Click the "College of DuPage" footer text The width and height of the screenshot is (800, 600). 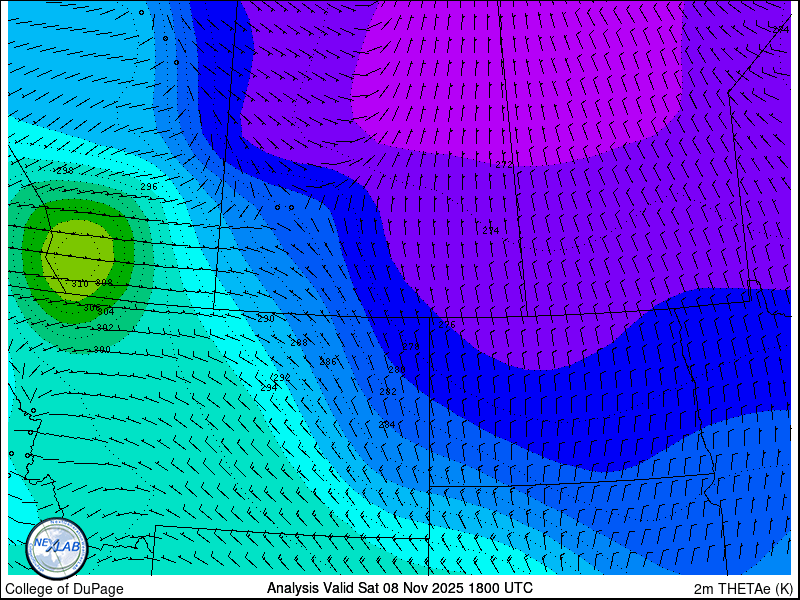64,589
